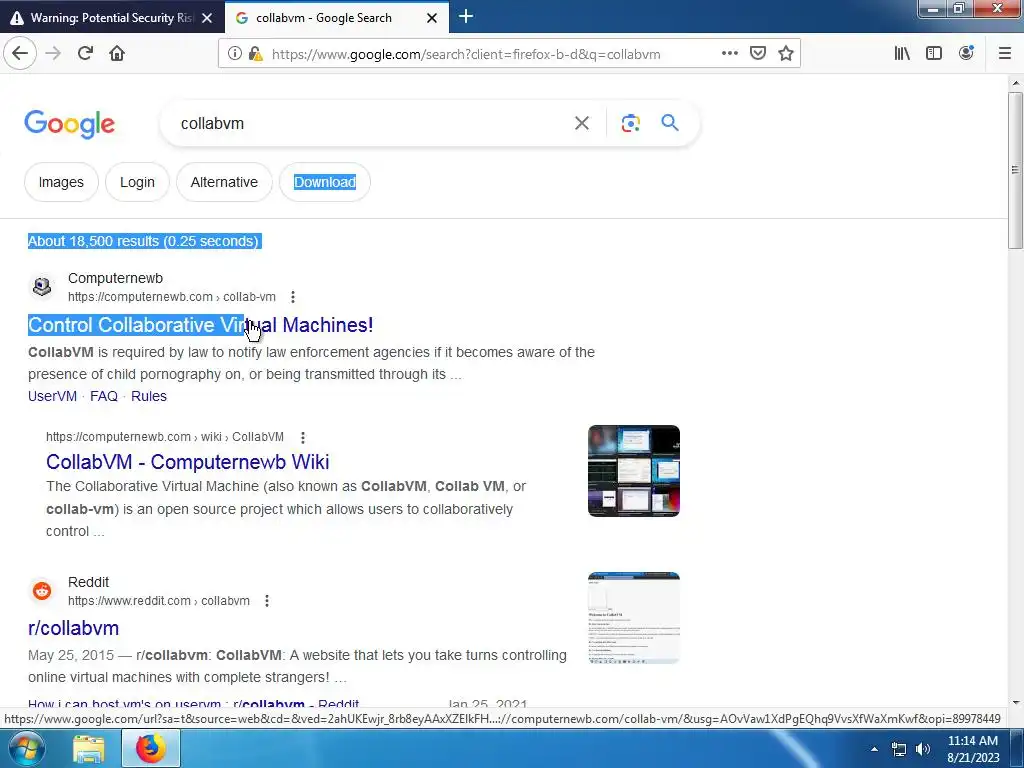This screenshot has width=1024, height=768.
Task: Click the About 18,500 results text
Action: (144, 241)
